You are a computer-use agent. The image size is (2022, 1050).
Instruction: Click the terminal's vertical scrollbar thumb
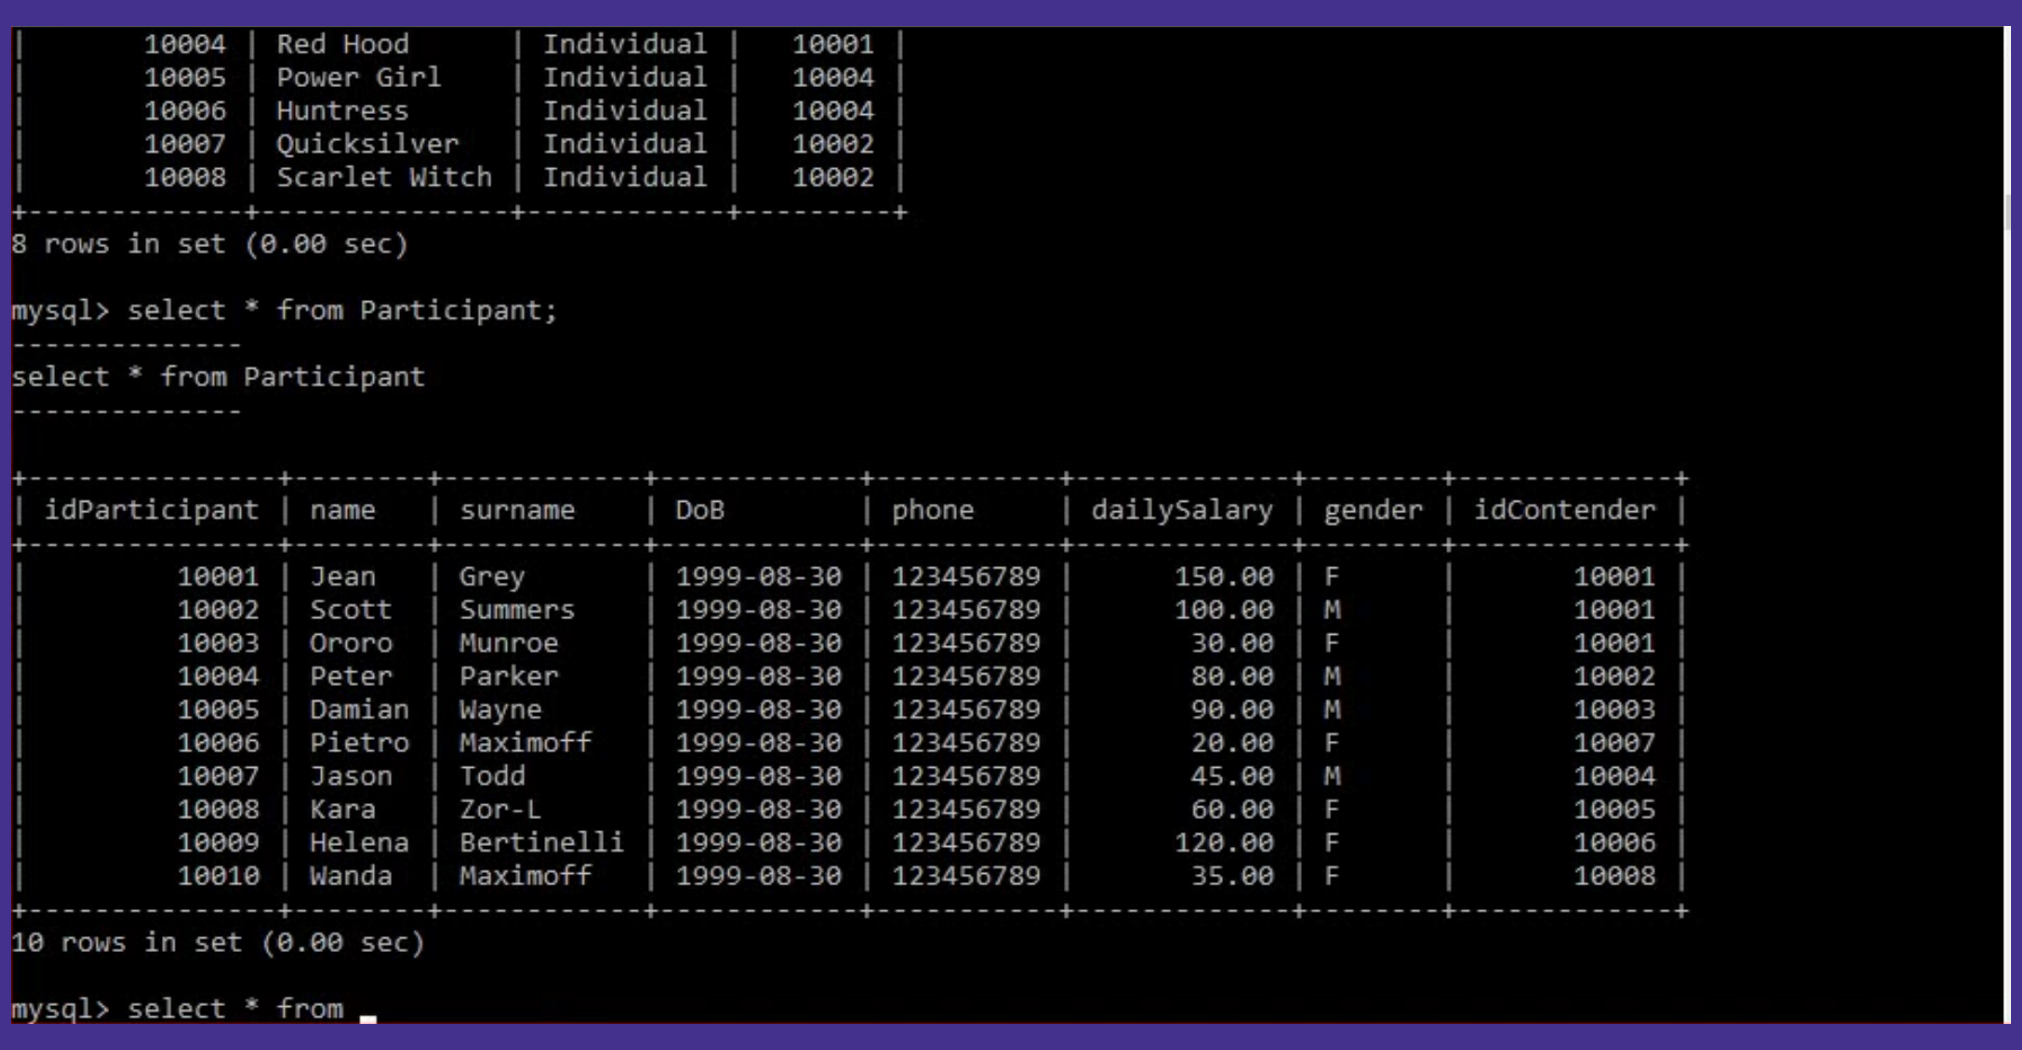coord(2007,213)
